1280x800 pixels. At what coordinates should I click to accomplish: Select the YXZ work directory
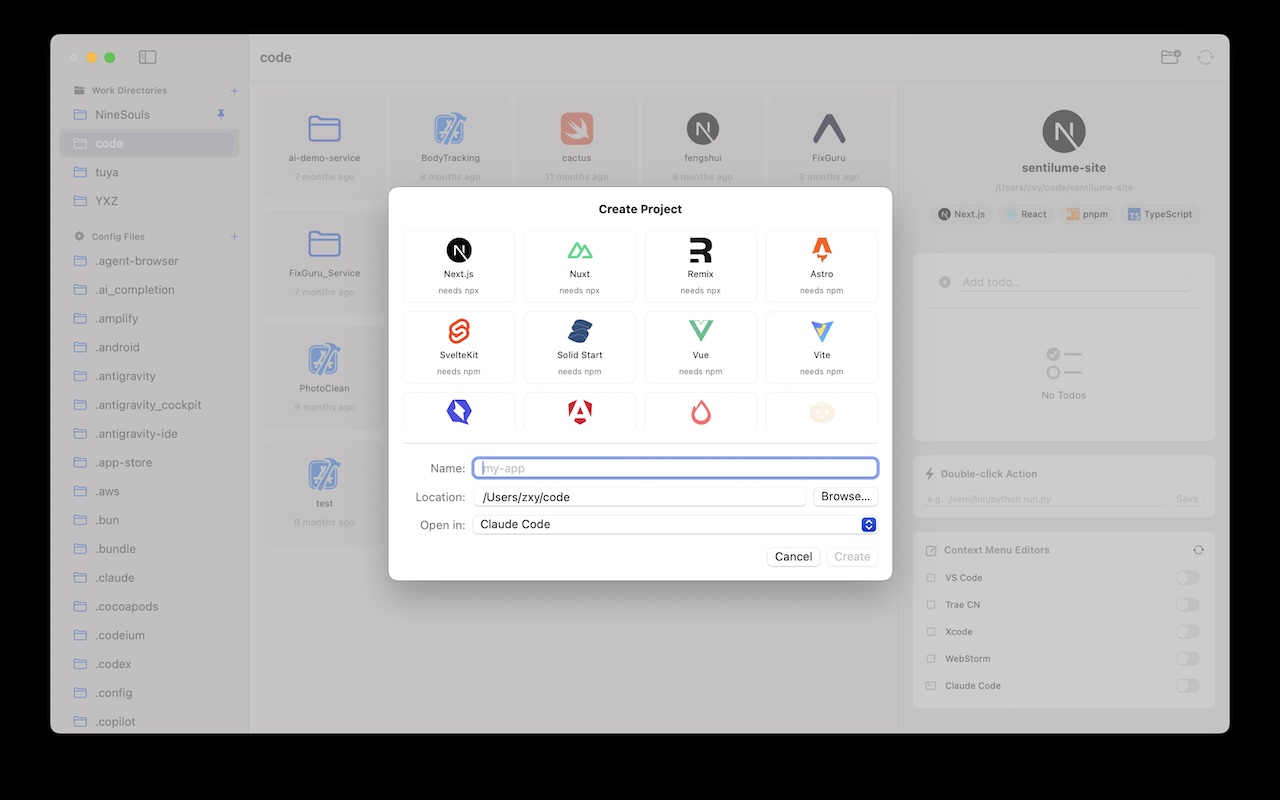(150, 201)
